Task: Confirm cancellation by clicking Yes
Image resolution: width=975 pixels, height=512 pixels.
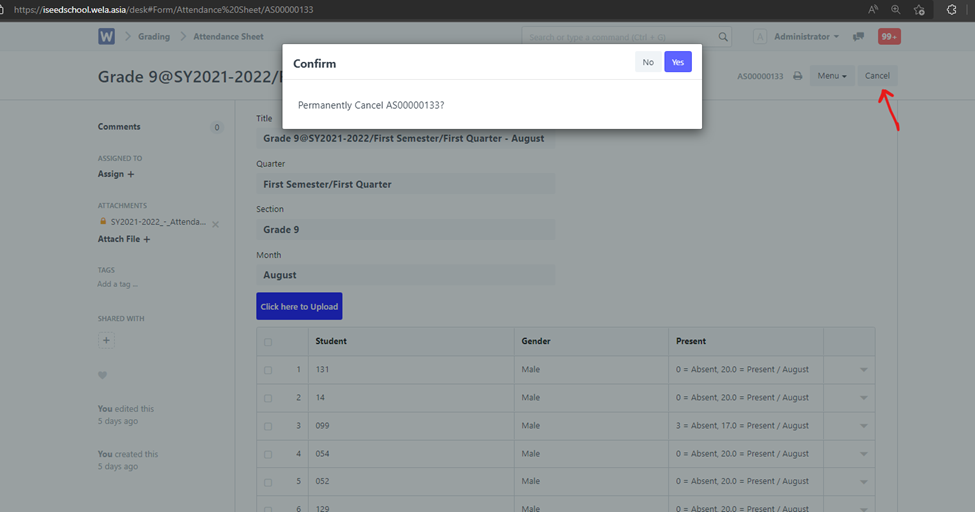Action: click(678, 62)
